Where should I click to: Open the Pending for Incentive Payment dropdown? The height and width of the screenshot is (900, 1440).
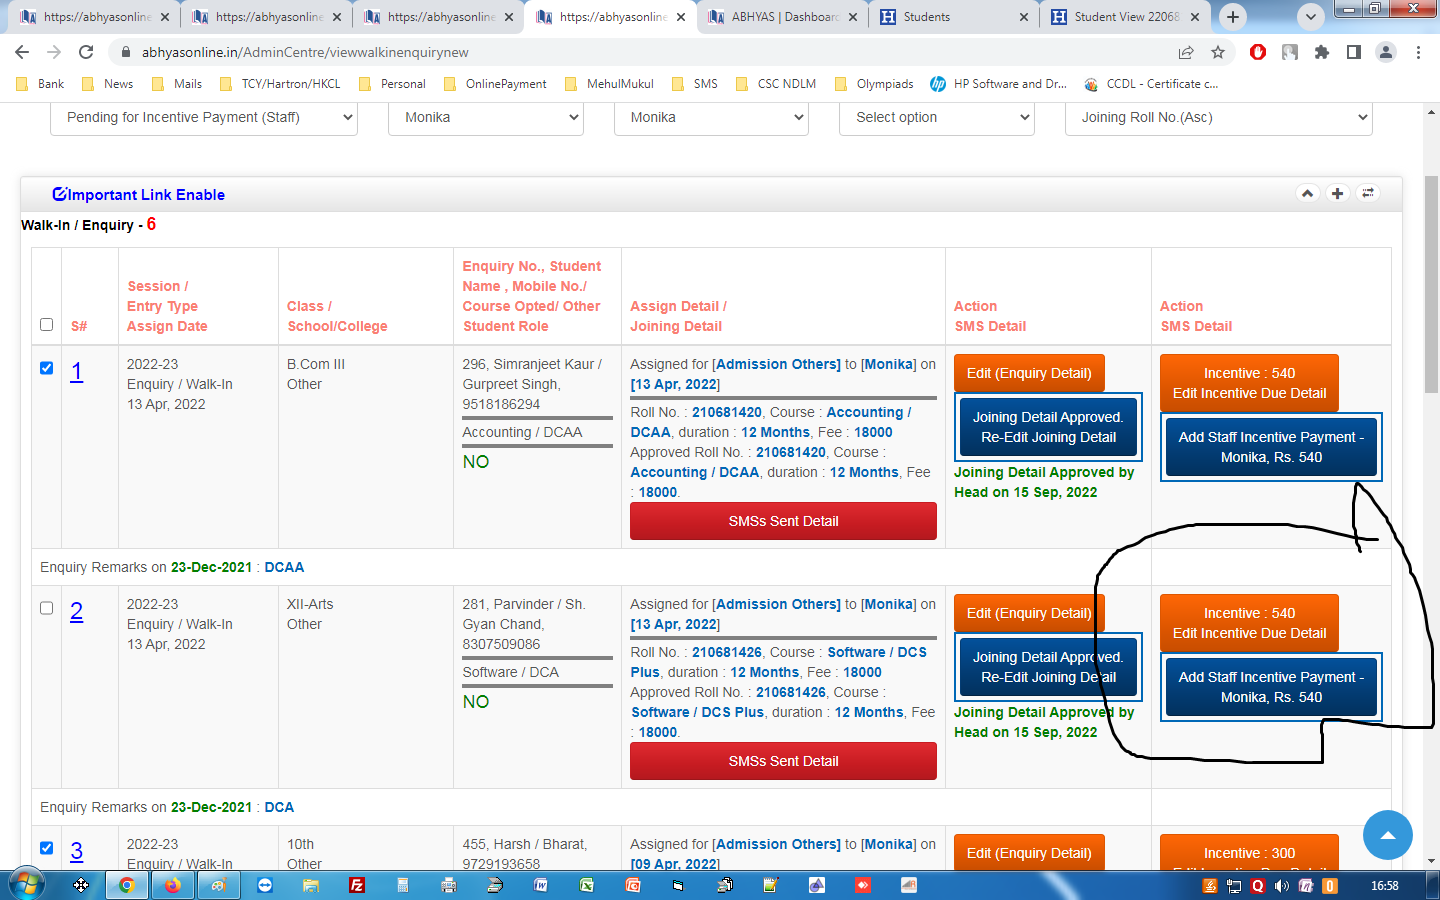[x=204, y=118]
